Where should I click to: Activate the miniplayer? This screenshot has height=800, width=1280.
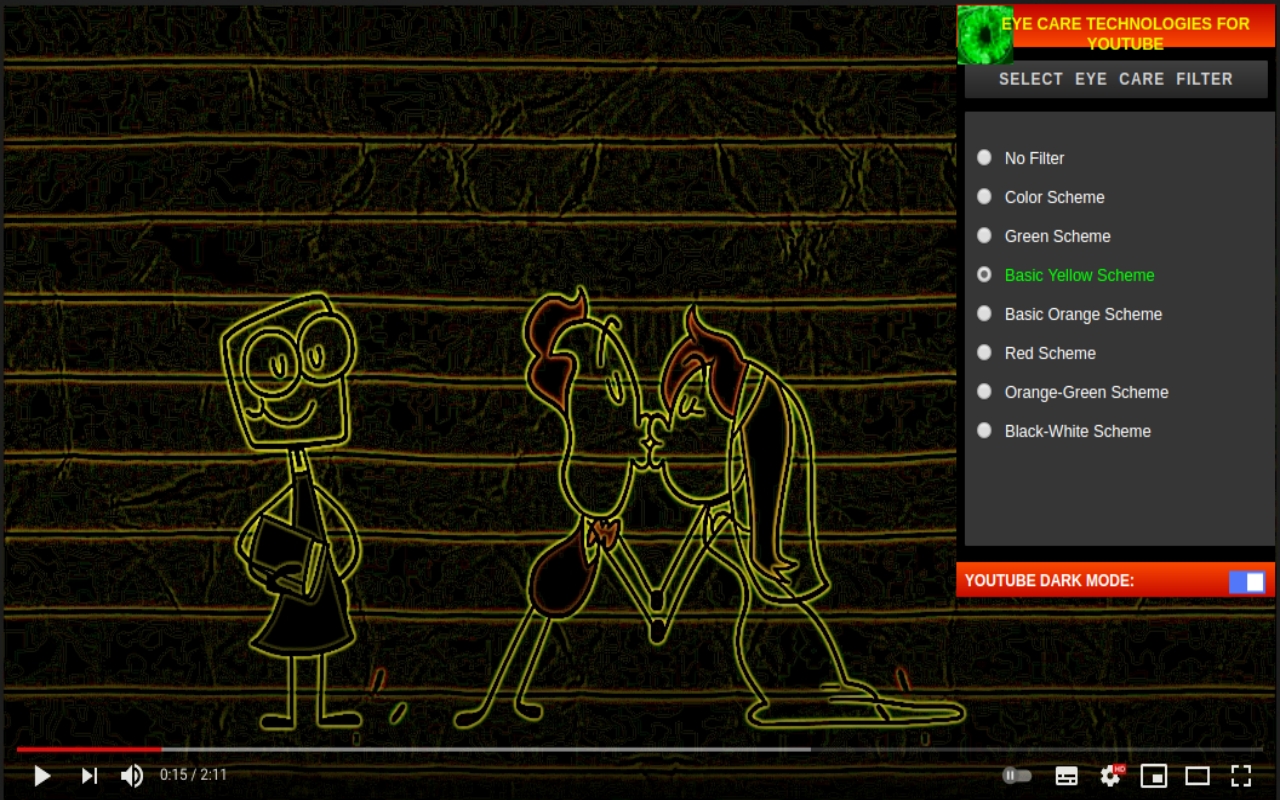click(1154, 775)
